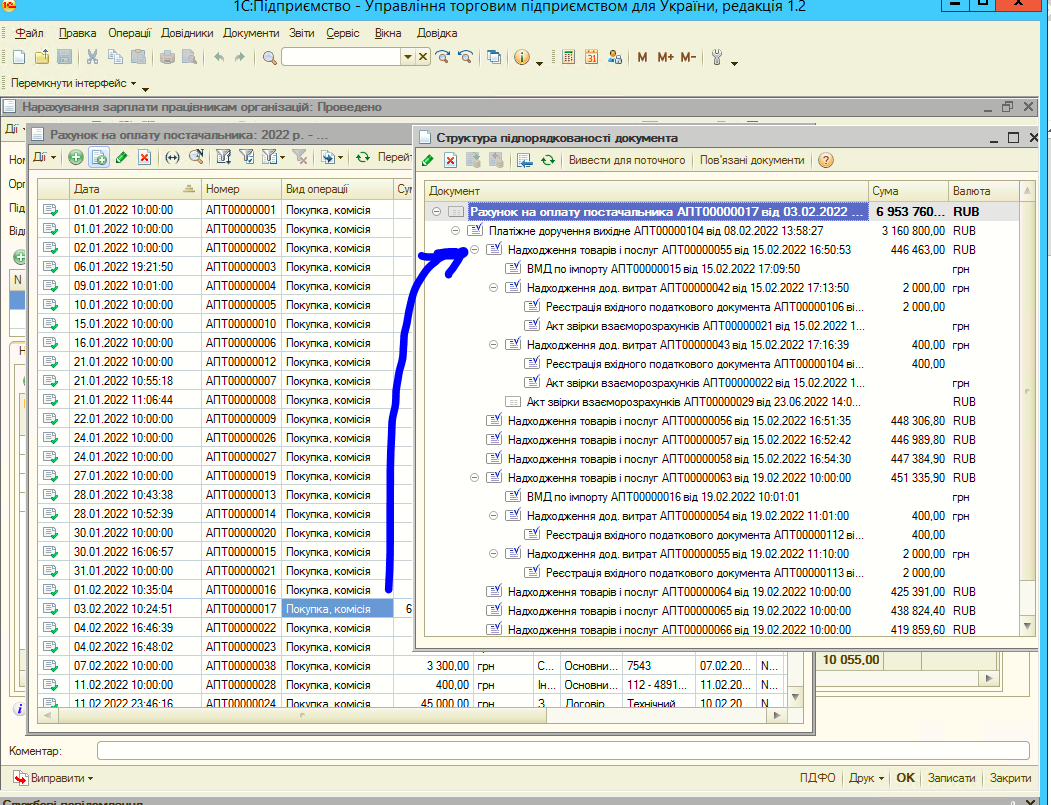
Task: Click the main toolbar search text field
Action: (341, 58)
